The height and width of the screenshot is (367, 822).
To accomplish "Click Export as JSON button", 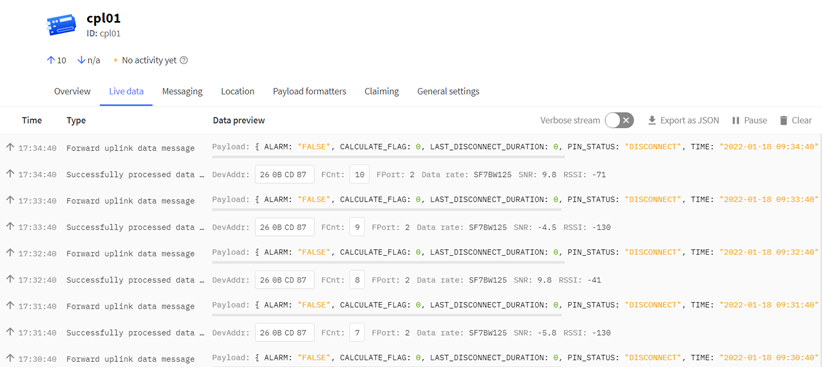I will pyautogui.click(x=684, y=121).
